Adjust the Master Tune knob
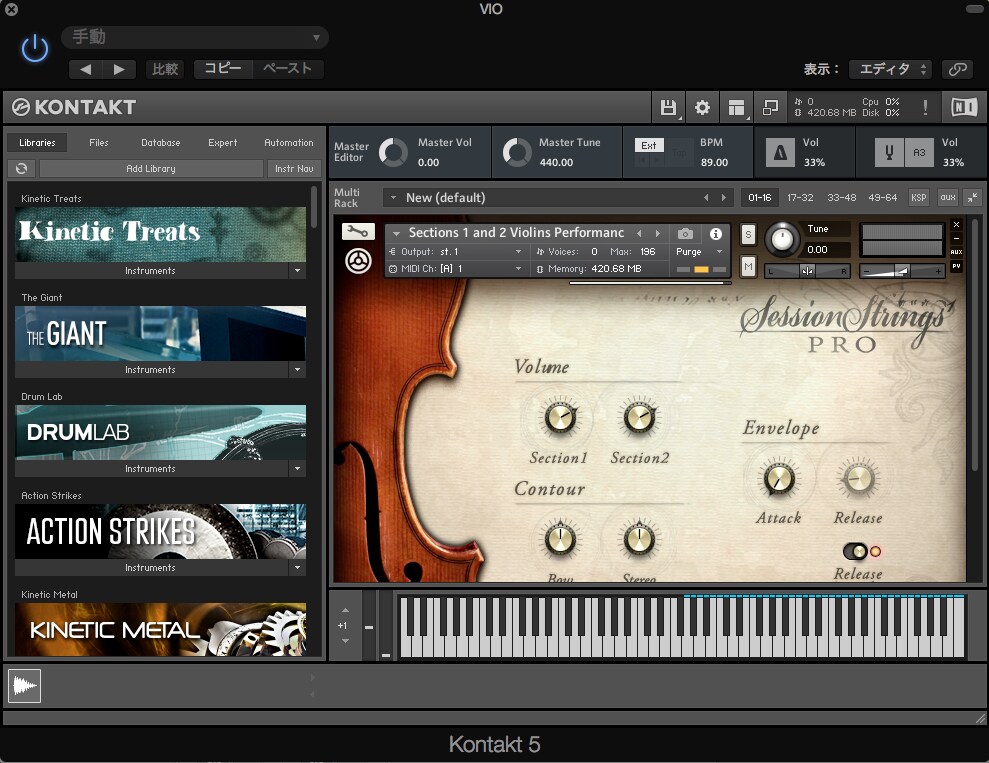 [x=517, y=152]
